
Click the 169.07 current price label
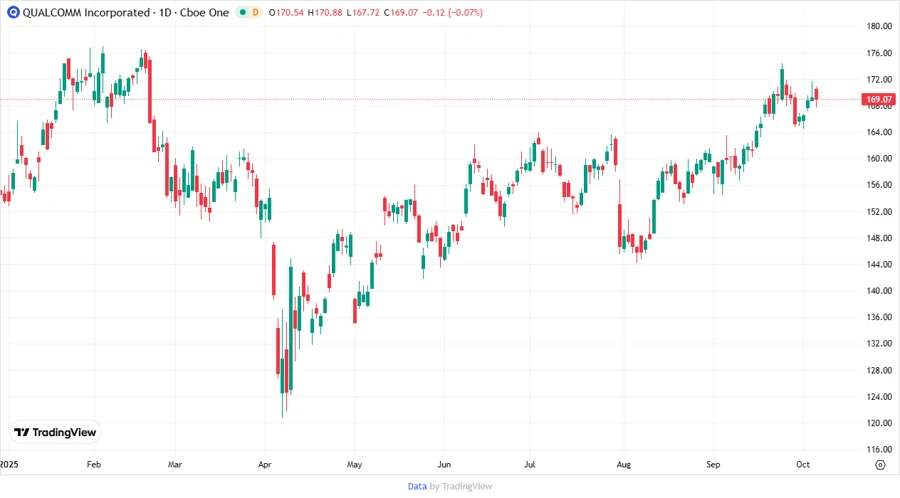click(879, 99)
